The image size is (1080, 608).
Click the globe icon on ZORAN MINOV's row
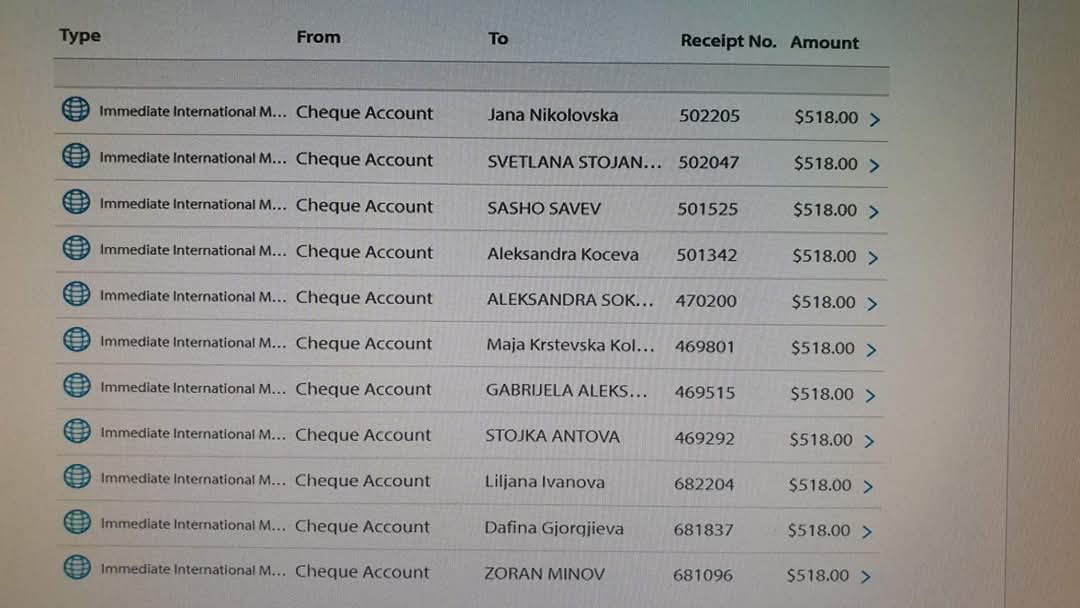point(76,567)
